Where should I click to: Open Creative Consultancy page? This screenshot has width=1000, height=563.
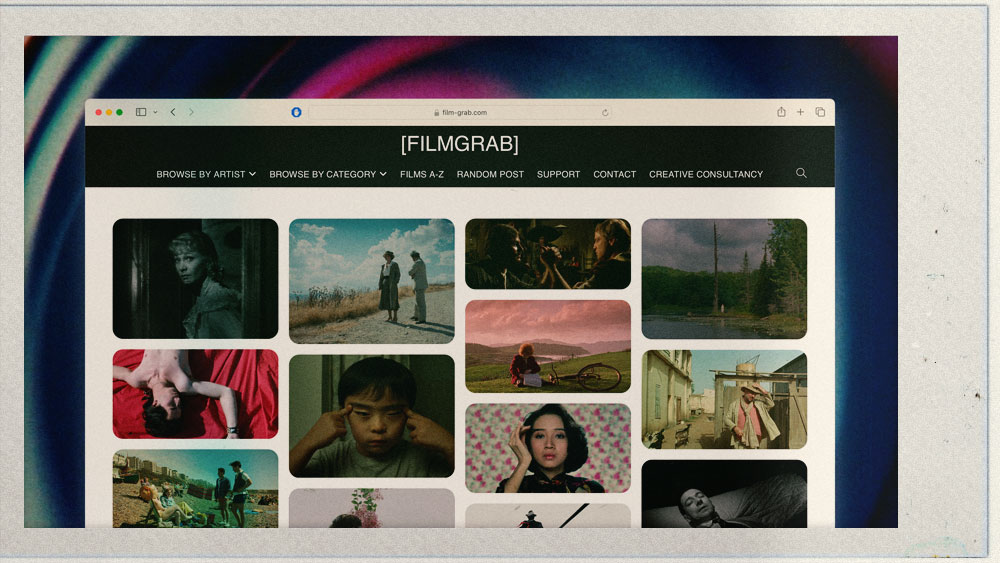click(x=705, y=174)
